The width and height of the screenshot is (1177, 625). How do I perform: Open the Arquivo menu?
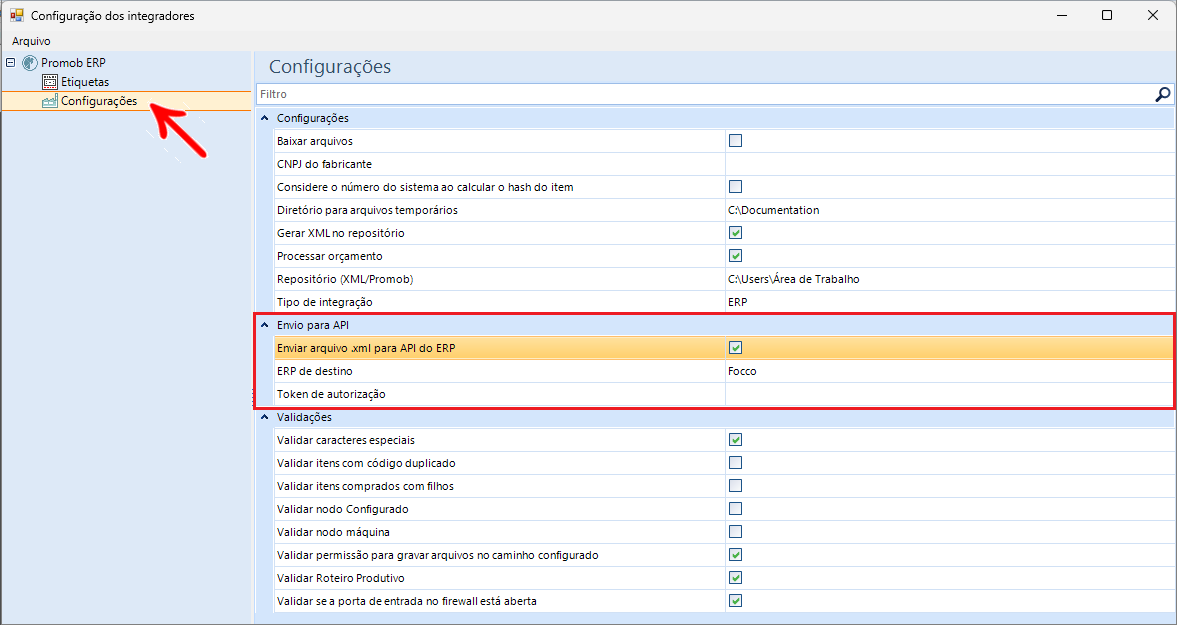pyautogui.click(x=32, y=41)
